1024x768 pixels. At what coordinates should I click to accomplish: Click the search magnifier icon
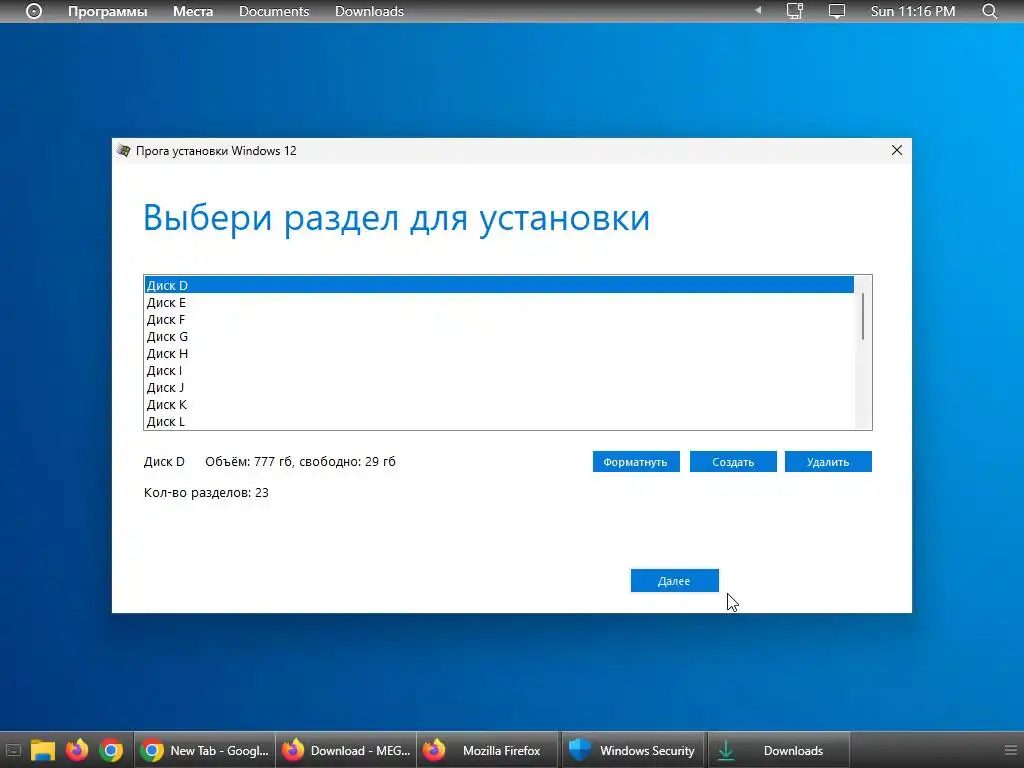click(989, 11)
